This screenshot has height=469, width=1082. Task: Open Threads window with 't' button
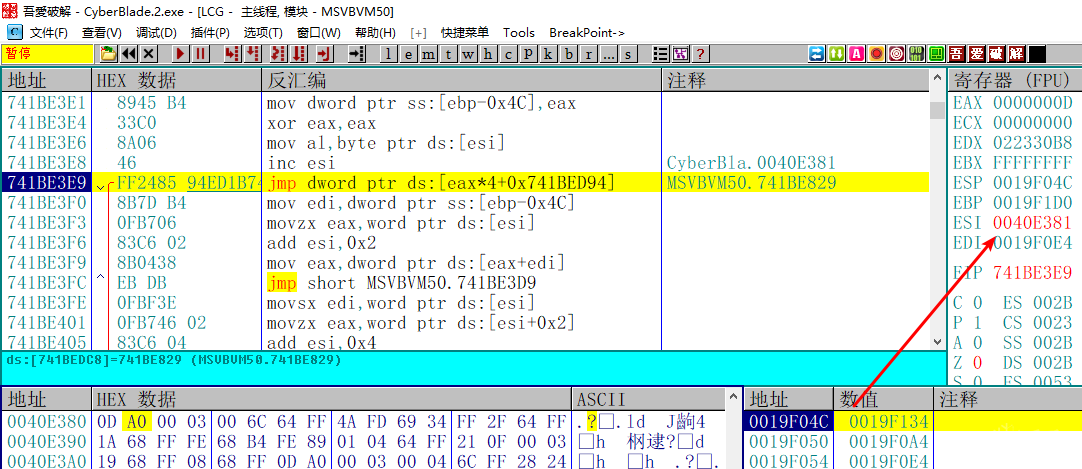pos(449,54)
